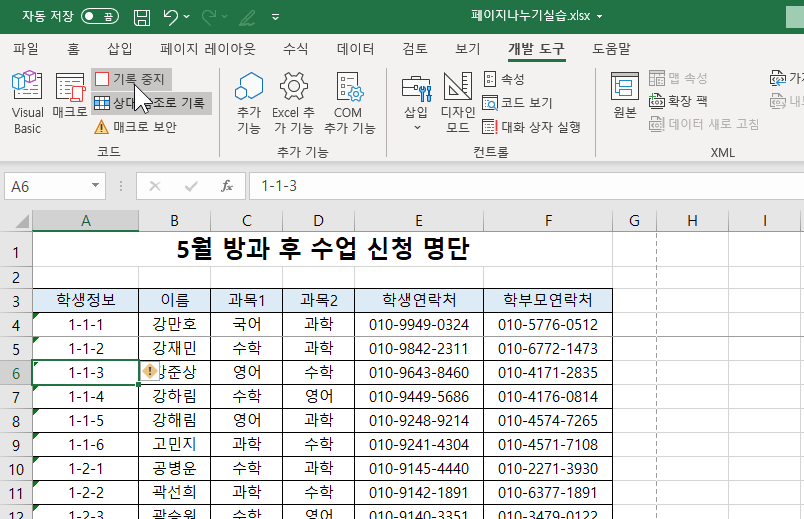Click 기록 중지 to stop recording
Viewport: 804px width, 519px height.
coord(131,79)
